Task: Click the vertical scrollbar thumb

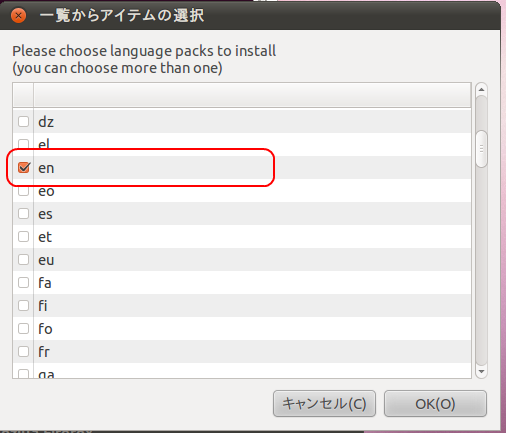Action: pos(481,149)
